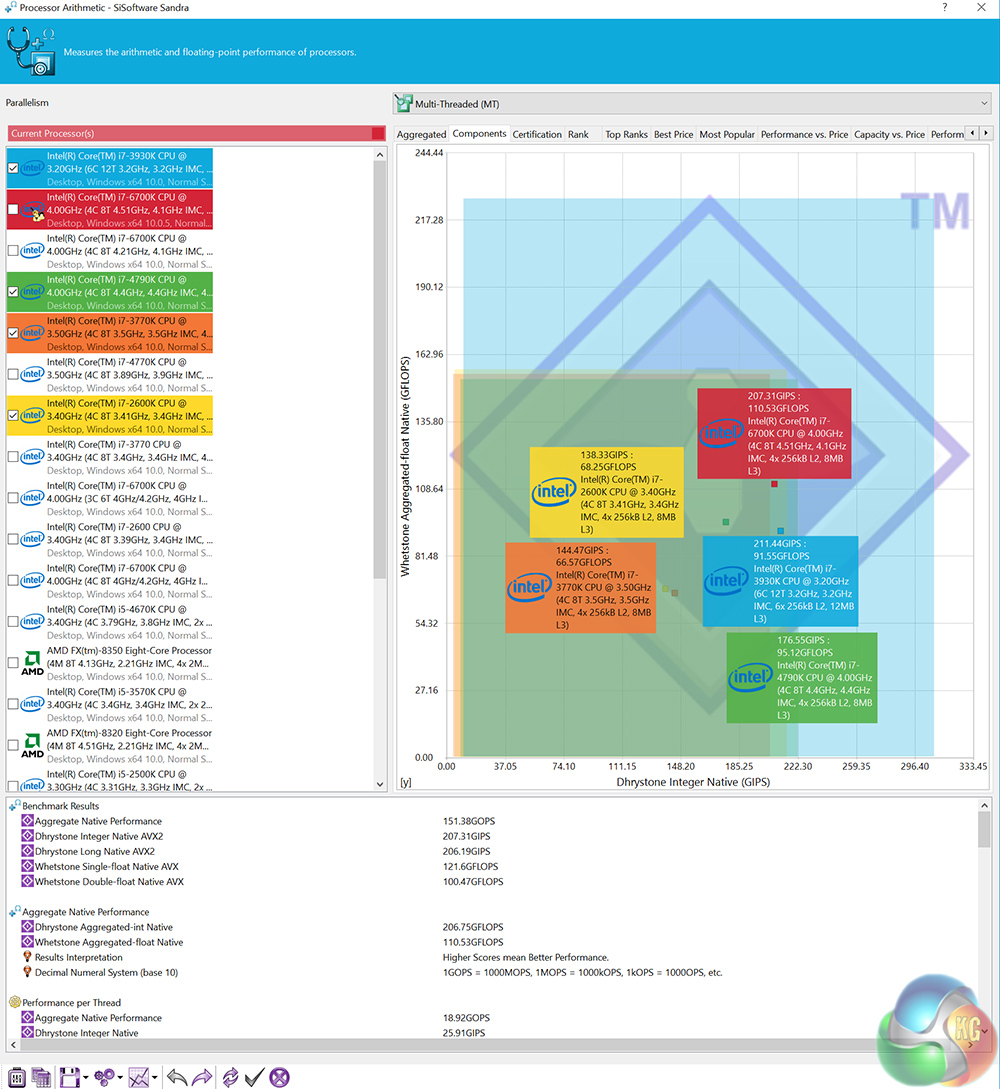Click the floppy disk save icon
Image resolution: width=1000 pixels, height=1089 pixels.
(x=69, y=1077)
